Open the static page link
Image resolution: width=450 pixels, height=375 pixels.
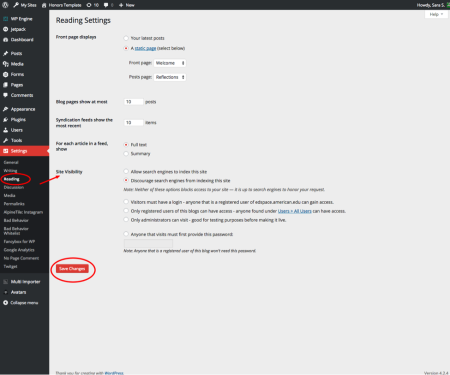145,48
